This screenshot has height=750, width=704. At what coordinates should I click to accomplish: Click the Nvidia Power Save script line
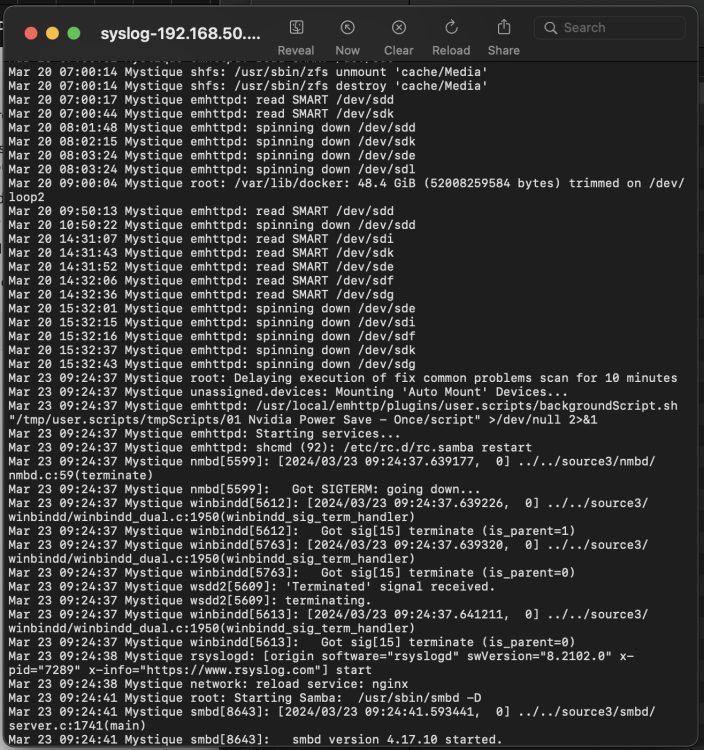303,419
